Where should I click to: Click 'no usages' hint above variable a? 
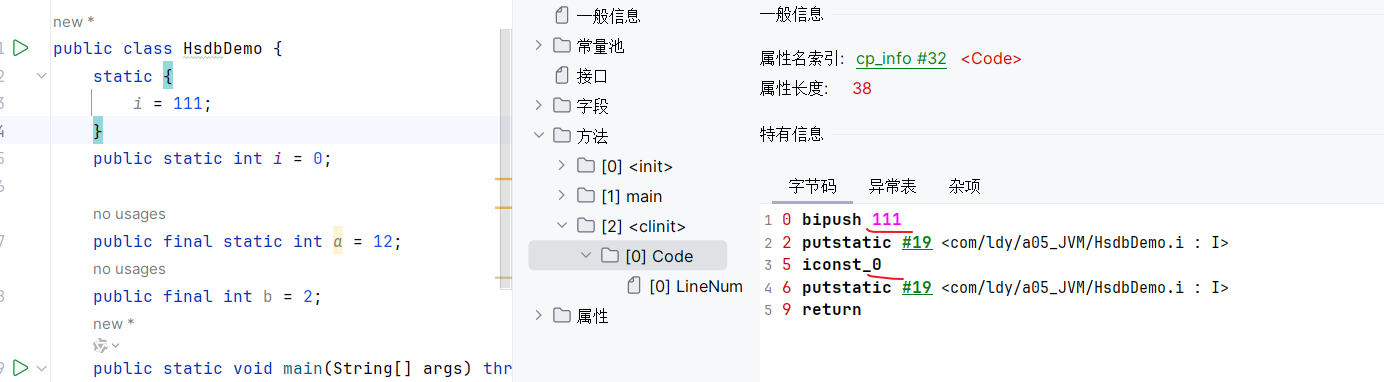129,214
